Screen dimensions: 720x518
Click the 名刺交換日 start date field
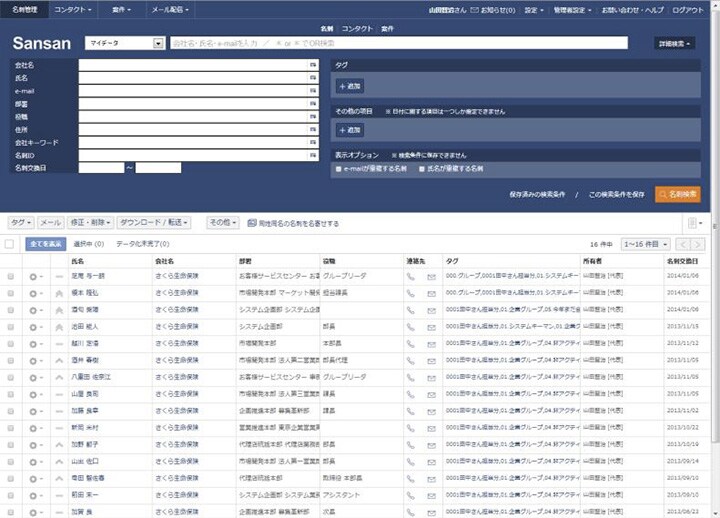[101, 168]
